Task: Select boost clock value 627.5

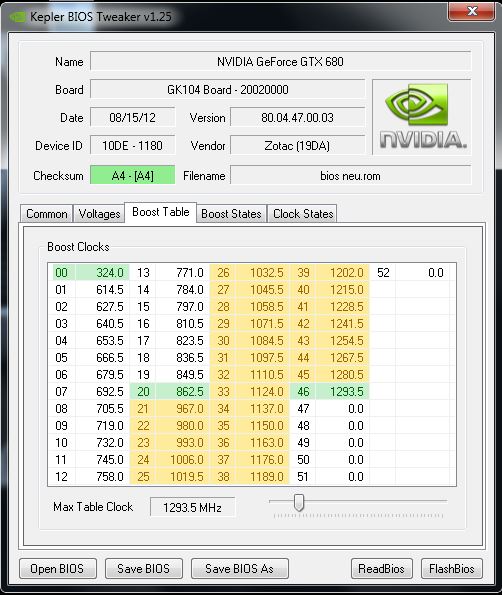Action: (102, 307)
